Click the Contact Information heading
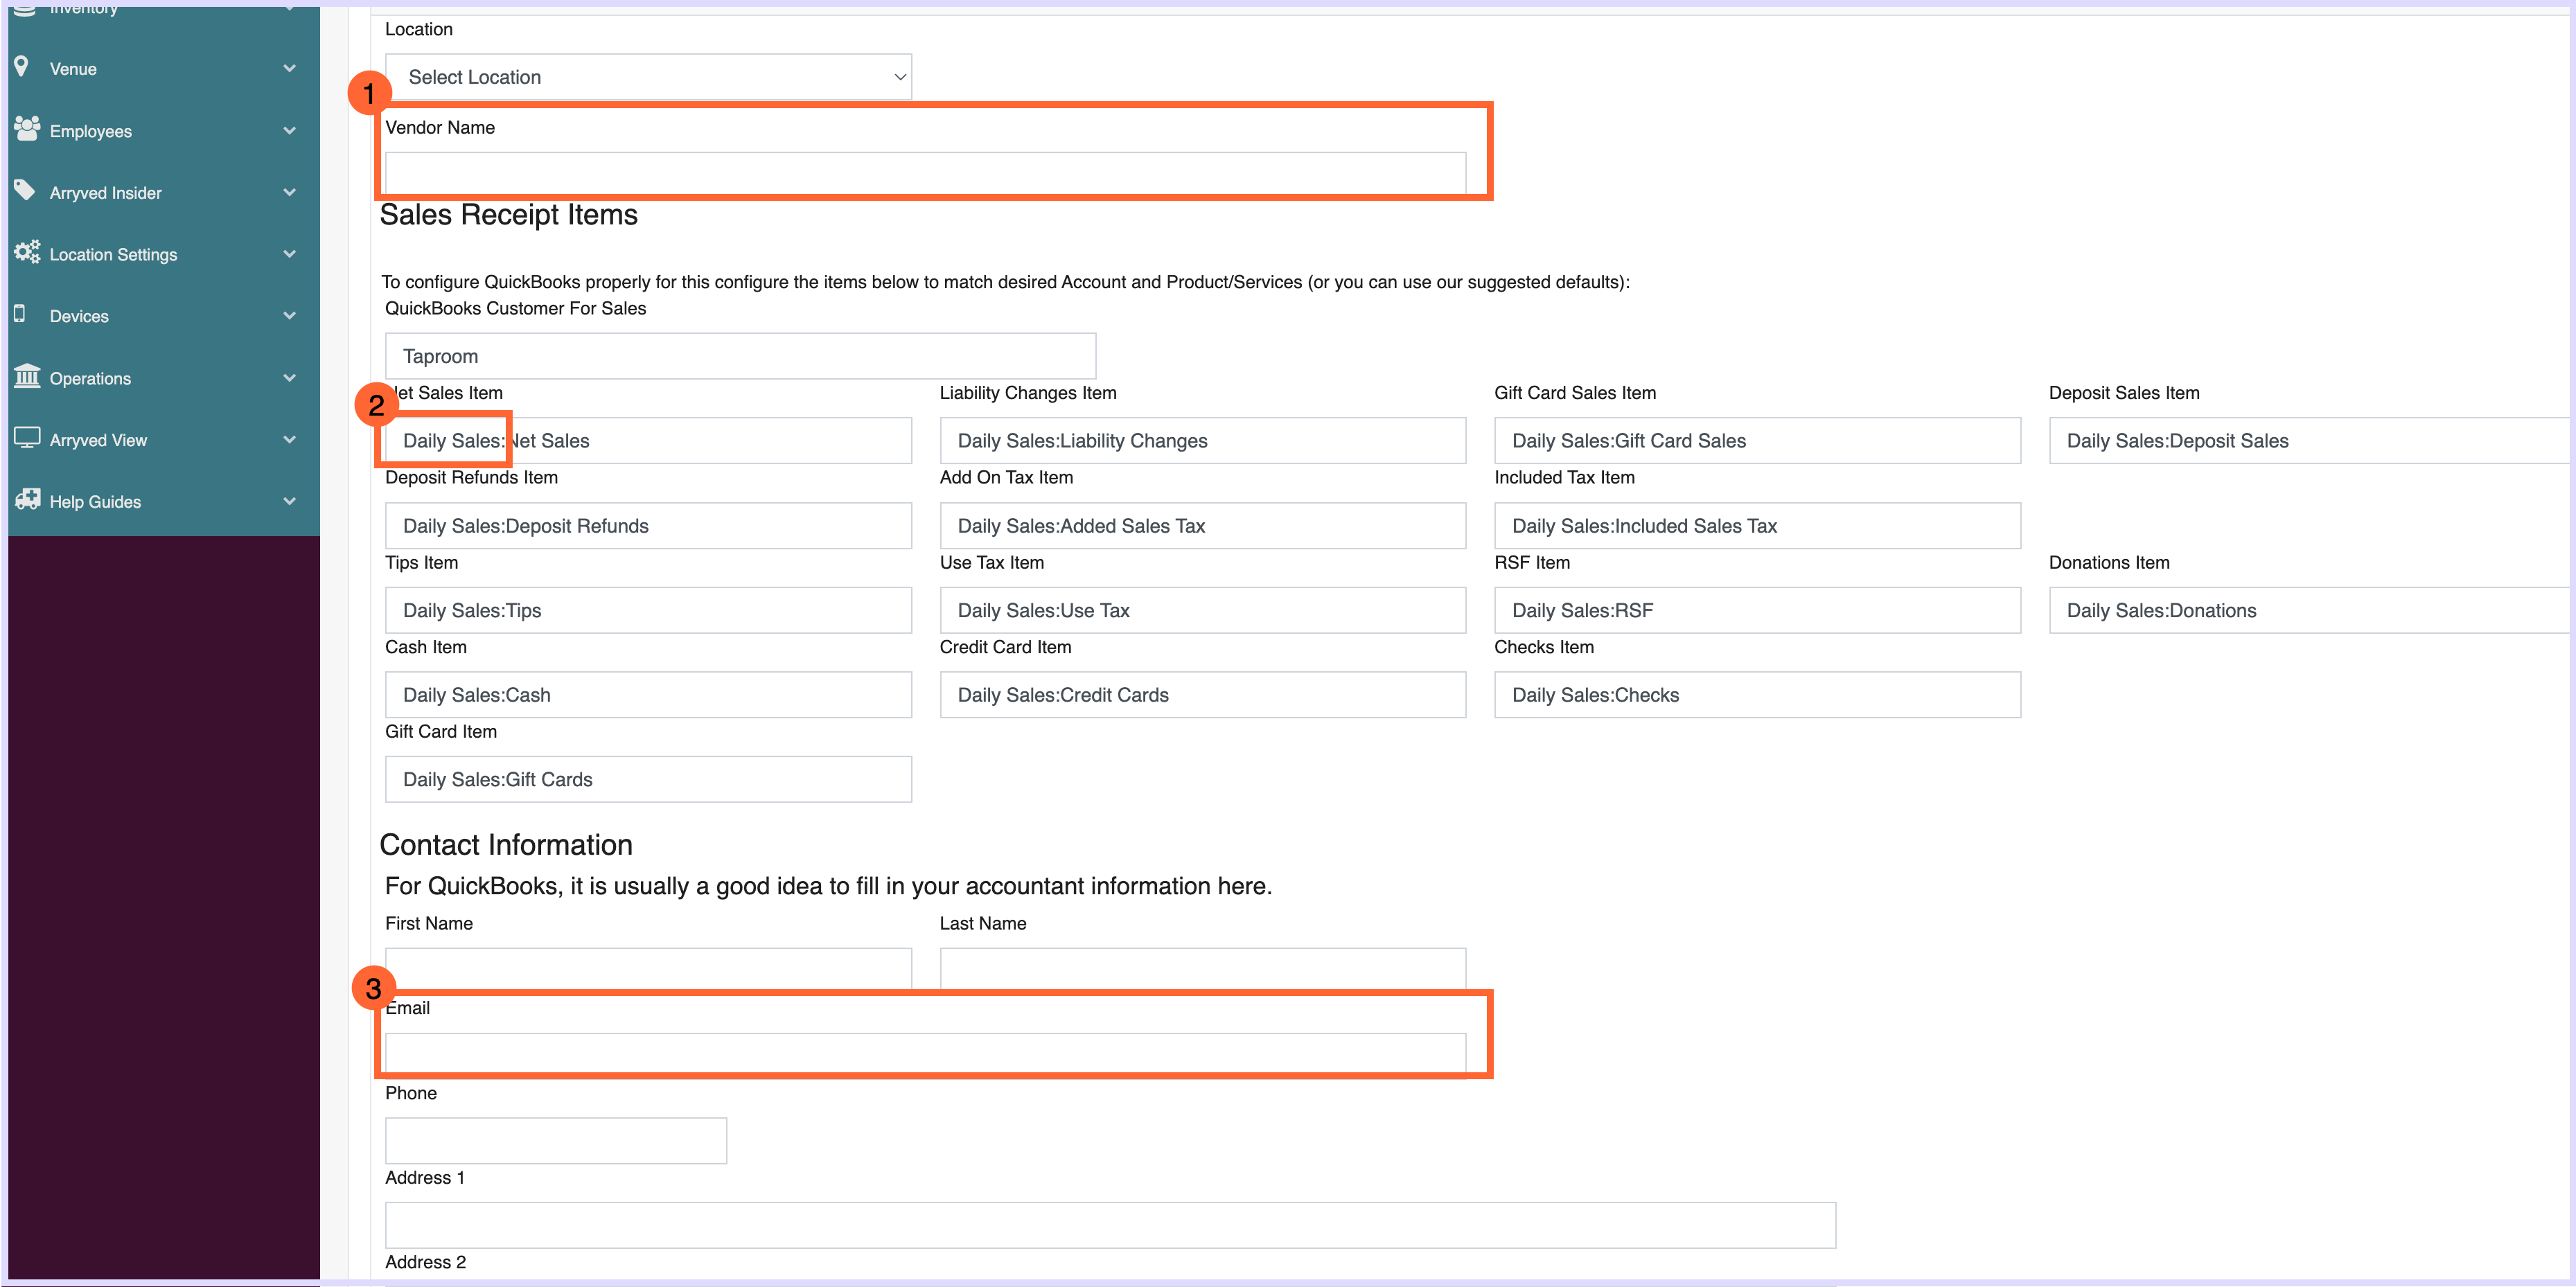This screenshot has width=2576, height=1287. click(x=506, y=845)
